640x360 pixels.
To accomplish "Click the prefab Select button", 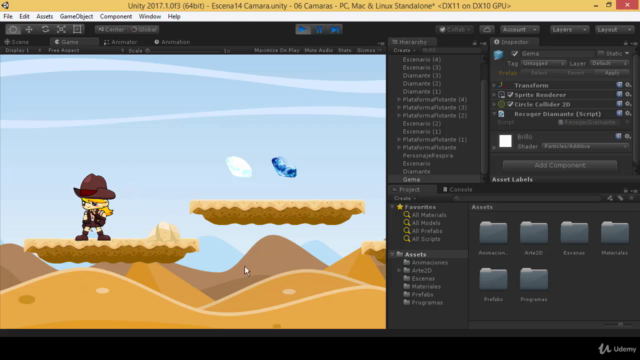I will [x=538, y=73].
